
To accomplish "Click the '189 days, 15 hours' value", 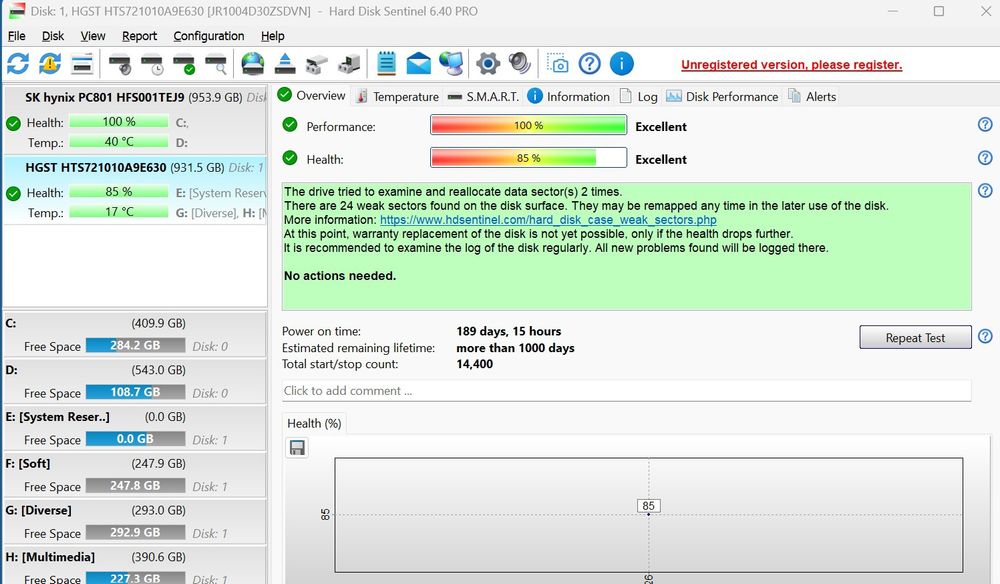I will point(509,332).
